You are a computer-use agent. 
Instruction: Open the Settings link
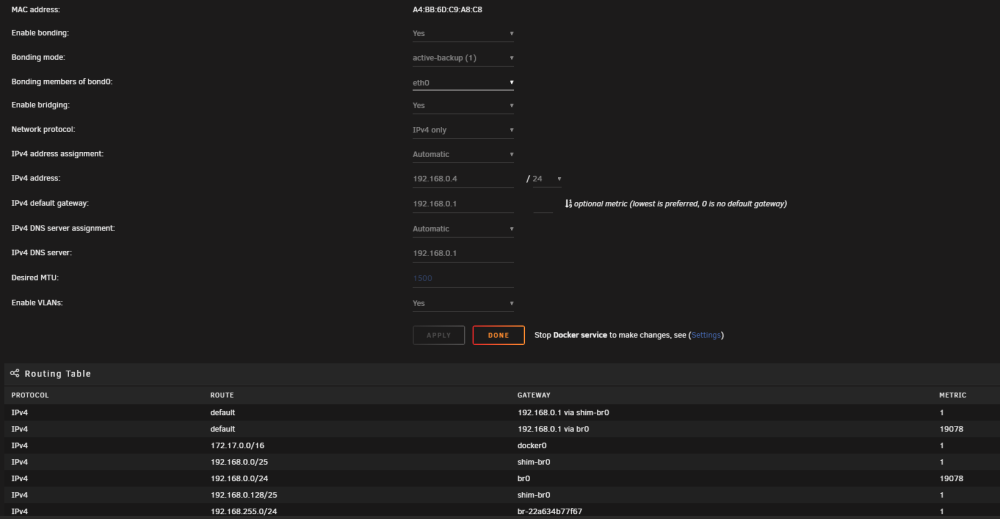pyautogui.click(x=706, y=335)
